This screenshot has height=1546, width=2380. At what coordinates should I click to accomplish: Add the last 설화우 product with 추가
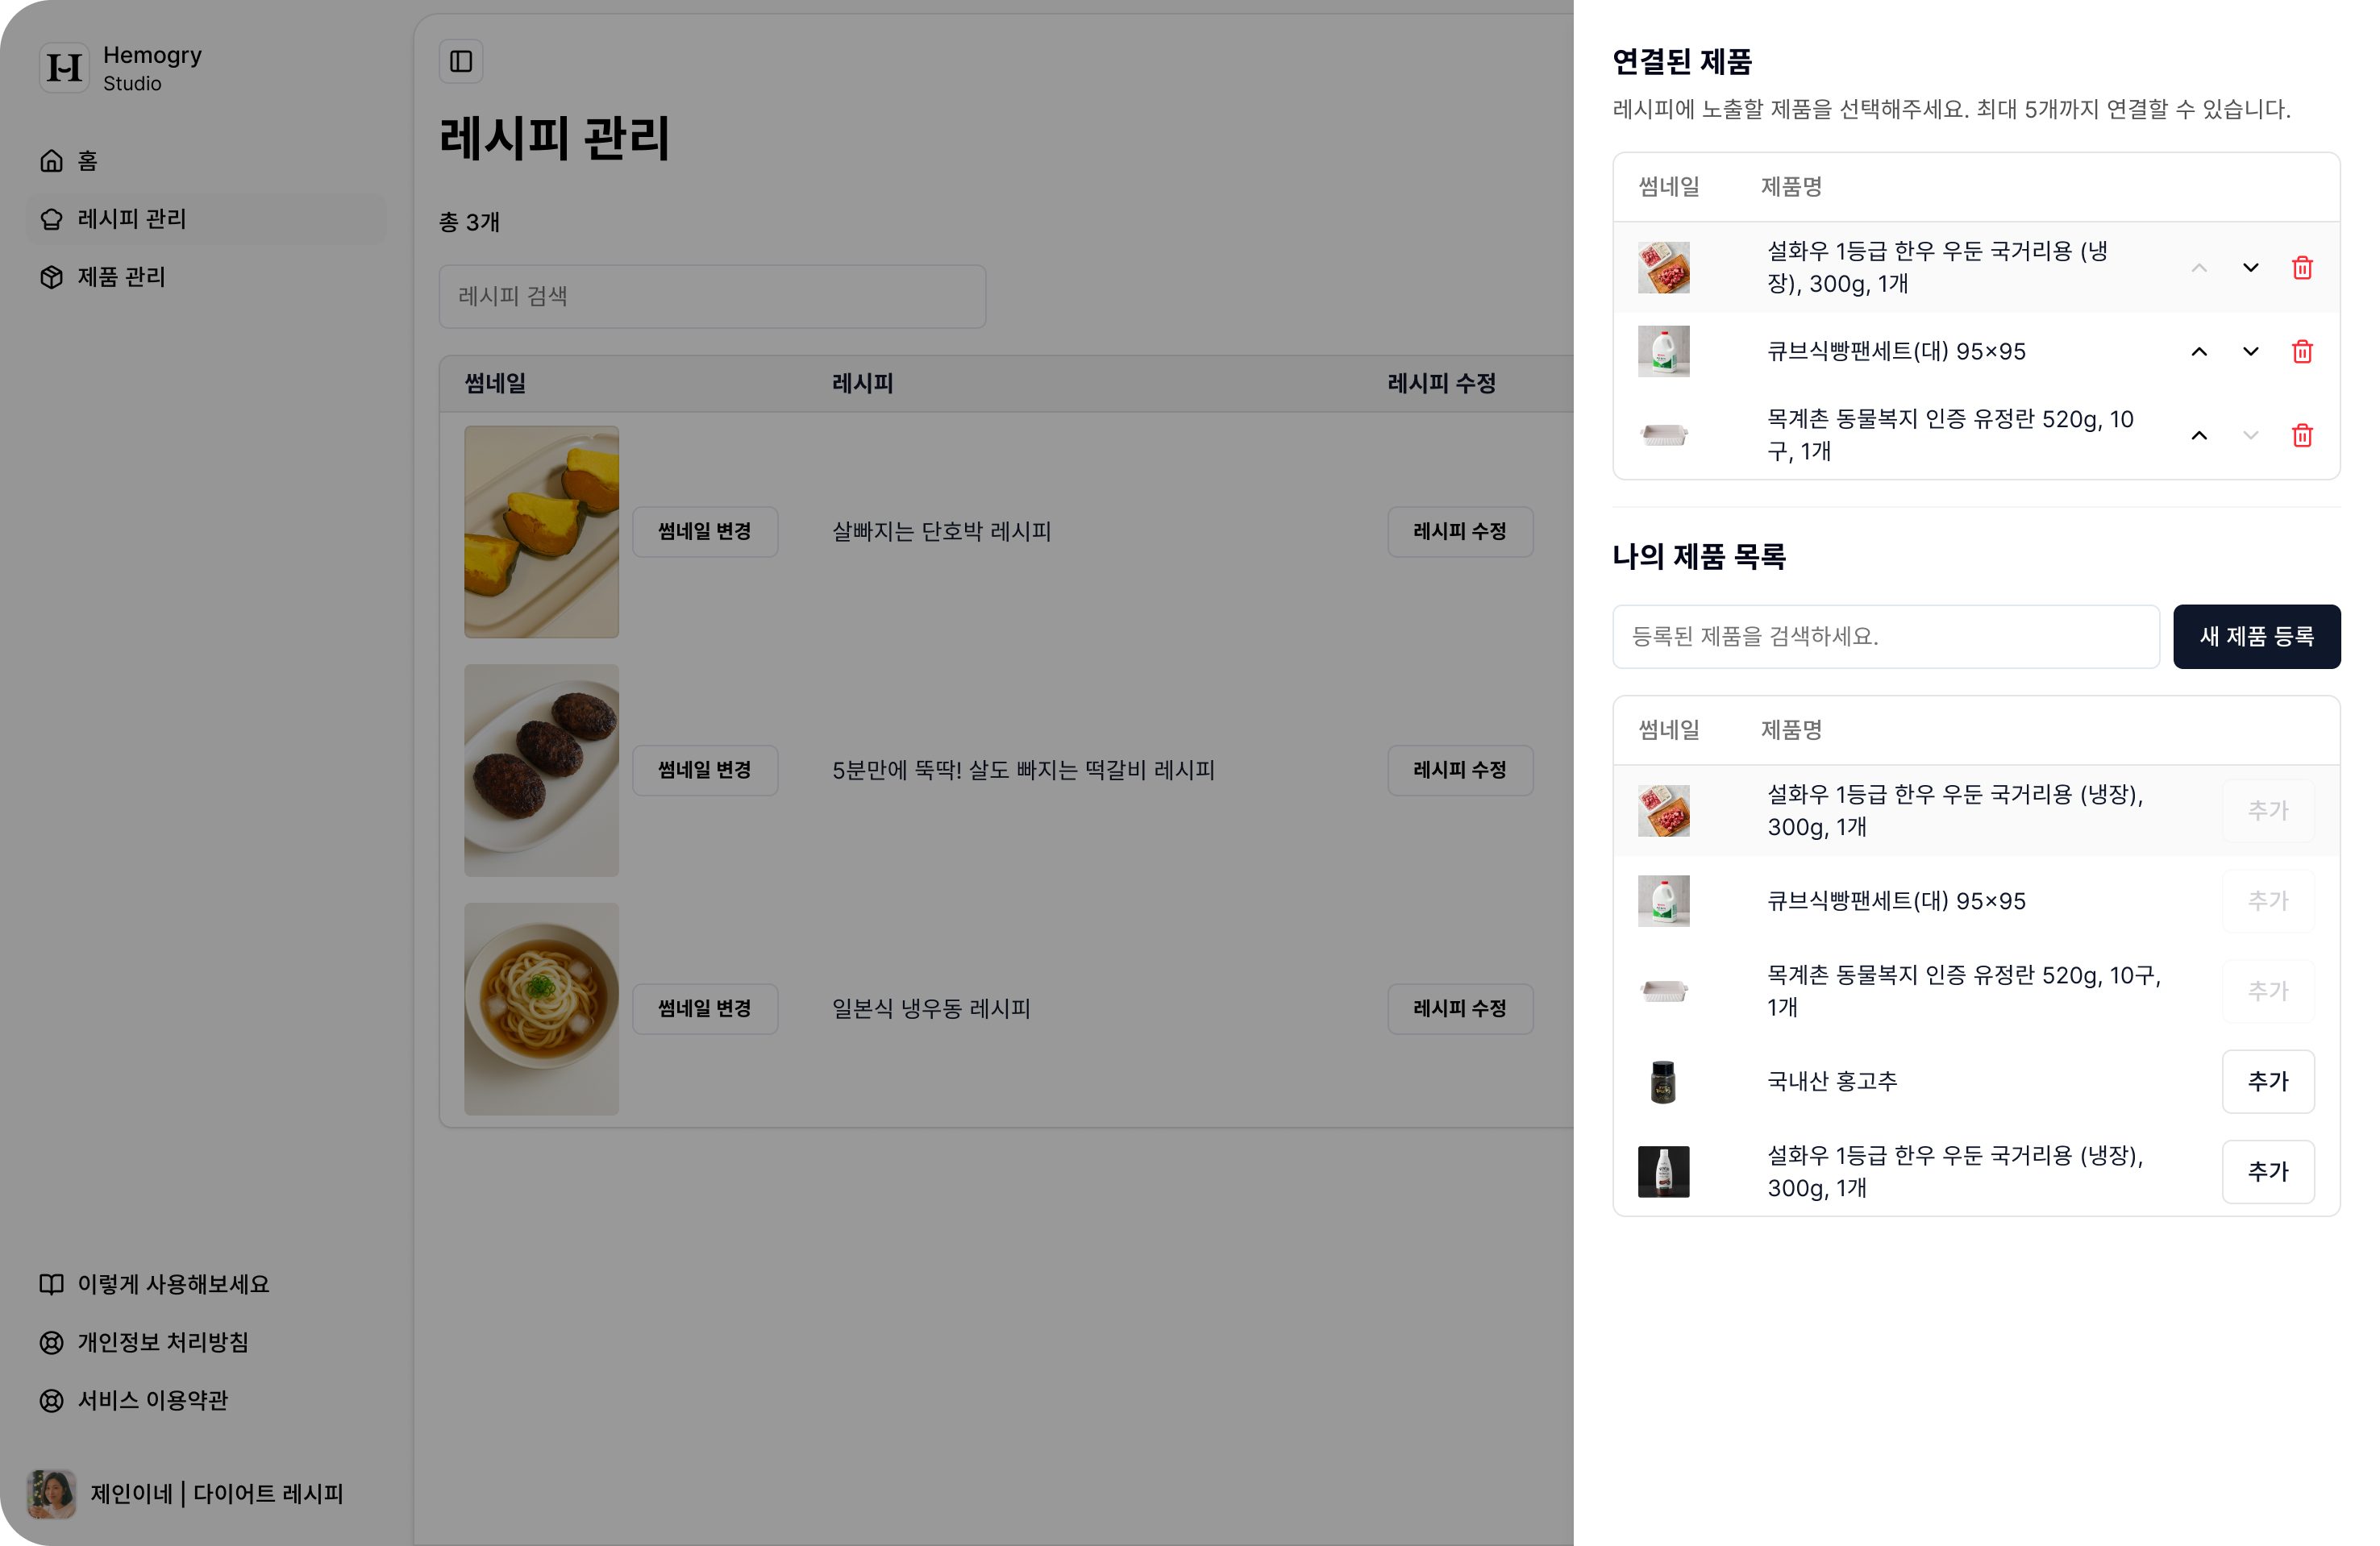2267,1171
